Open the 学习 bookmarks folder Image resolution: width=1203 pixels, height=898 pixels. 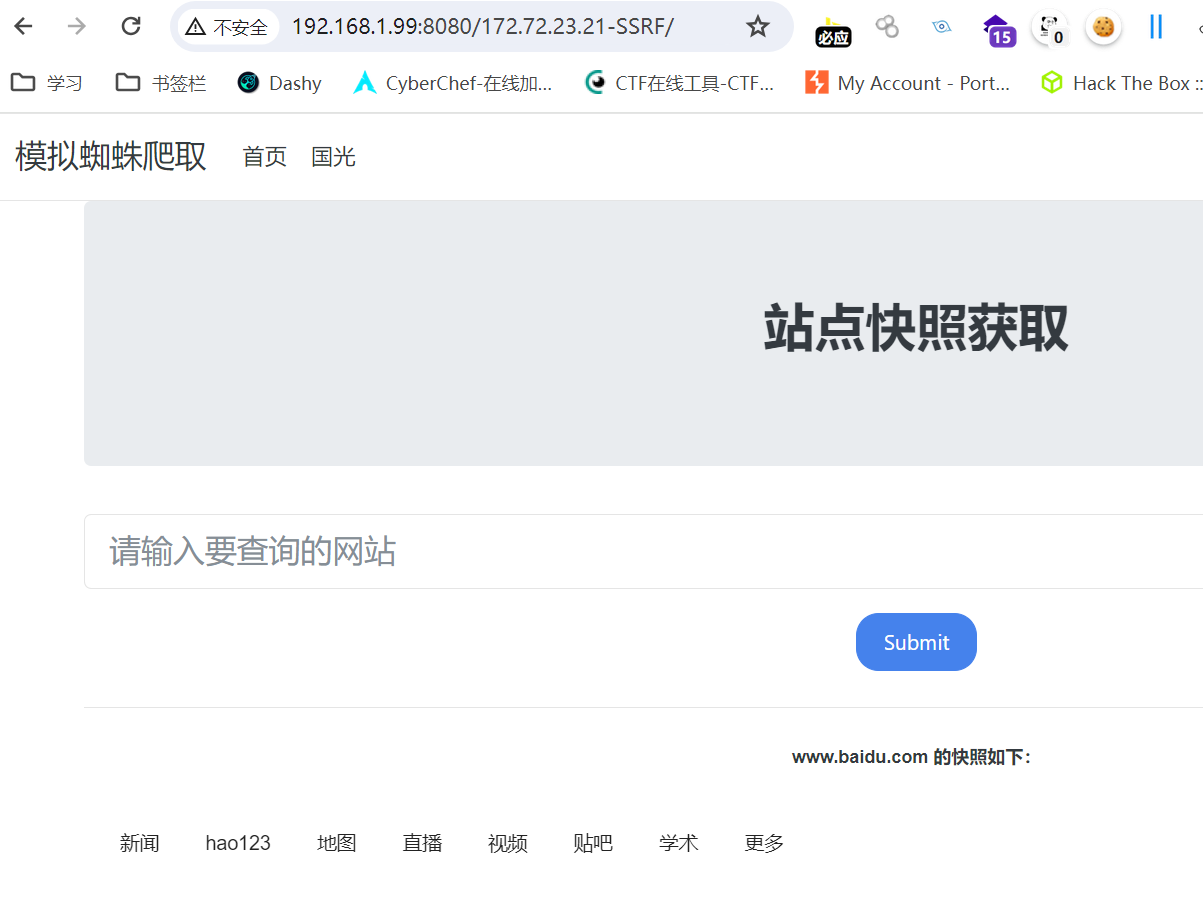(x=47, y=83)
